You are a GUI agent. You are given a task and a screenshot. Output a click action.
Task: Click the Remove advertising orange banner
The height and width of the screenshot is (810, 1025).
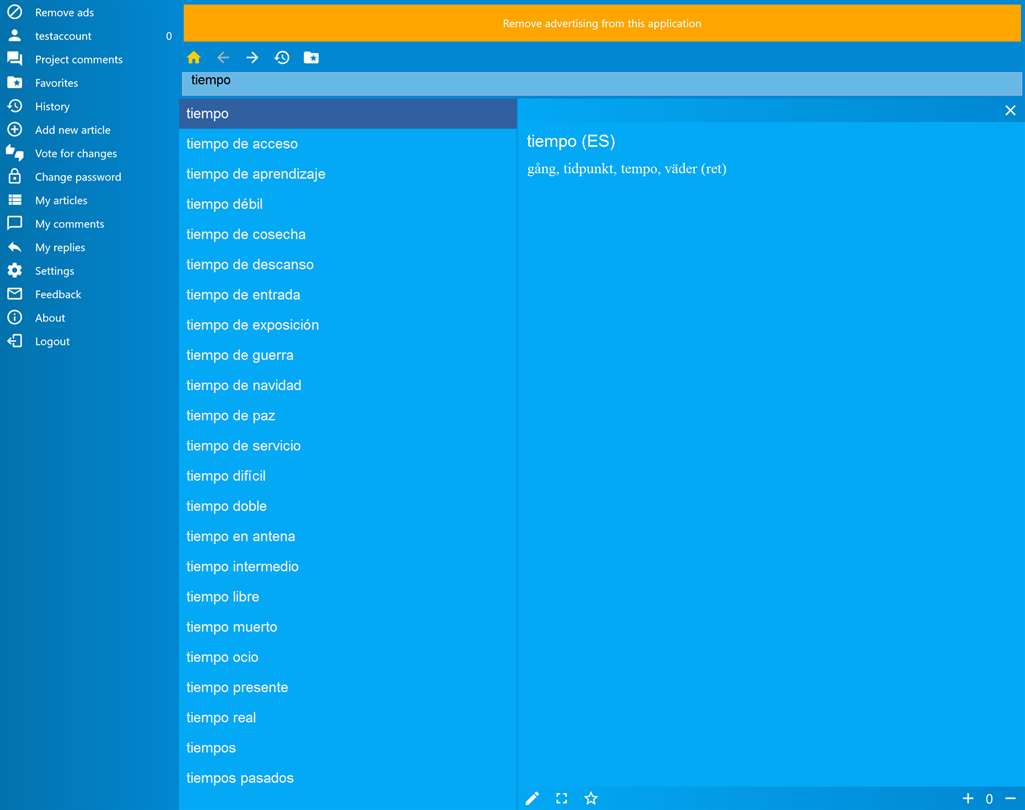coord(601,23)
